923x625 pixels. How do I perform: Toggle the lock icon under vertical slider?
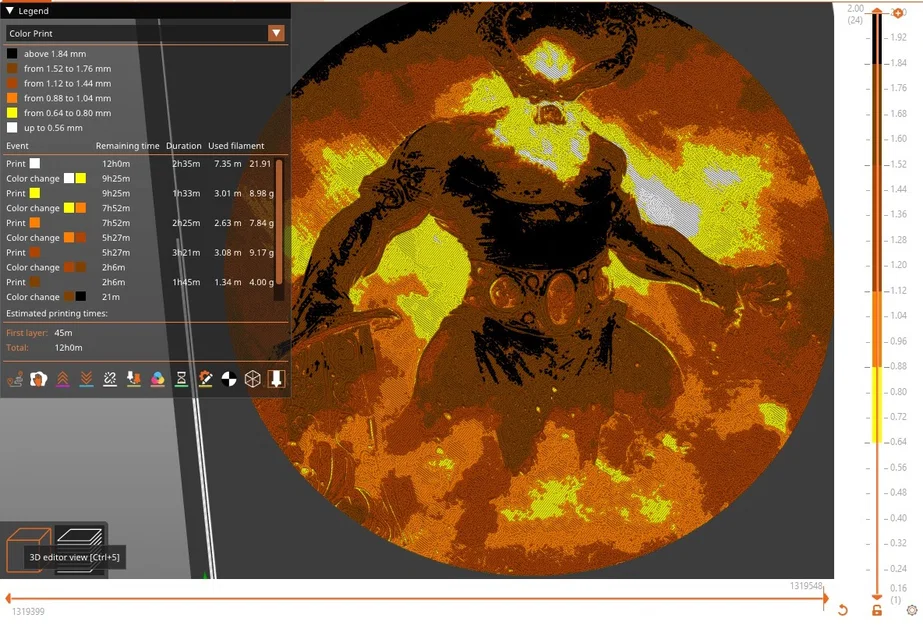[877, 610]
